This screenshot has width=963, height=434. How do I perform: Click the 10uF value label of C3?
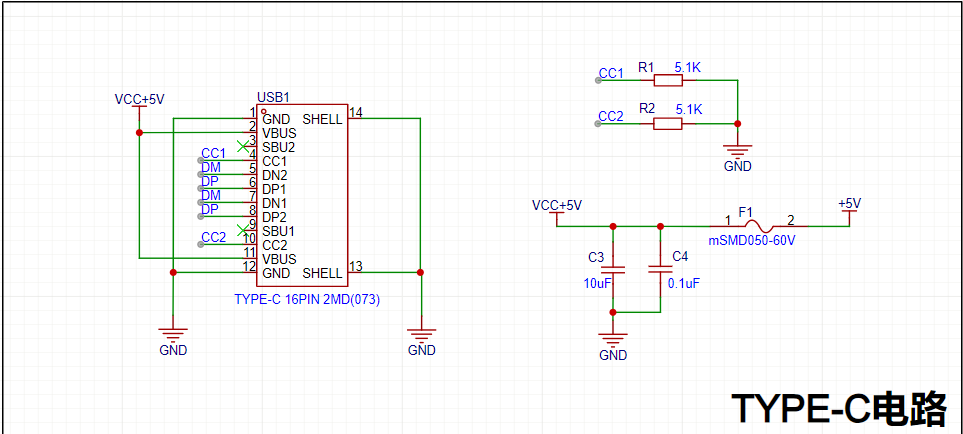(x=597, y=284)
